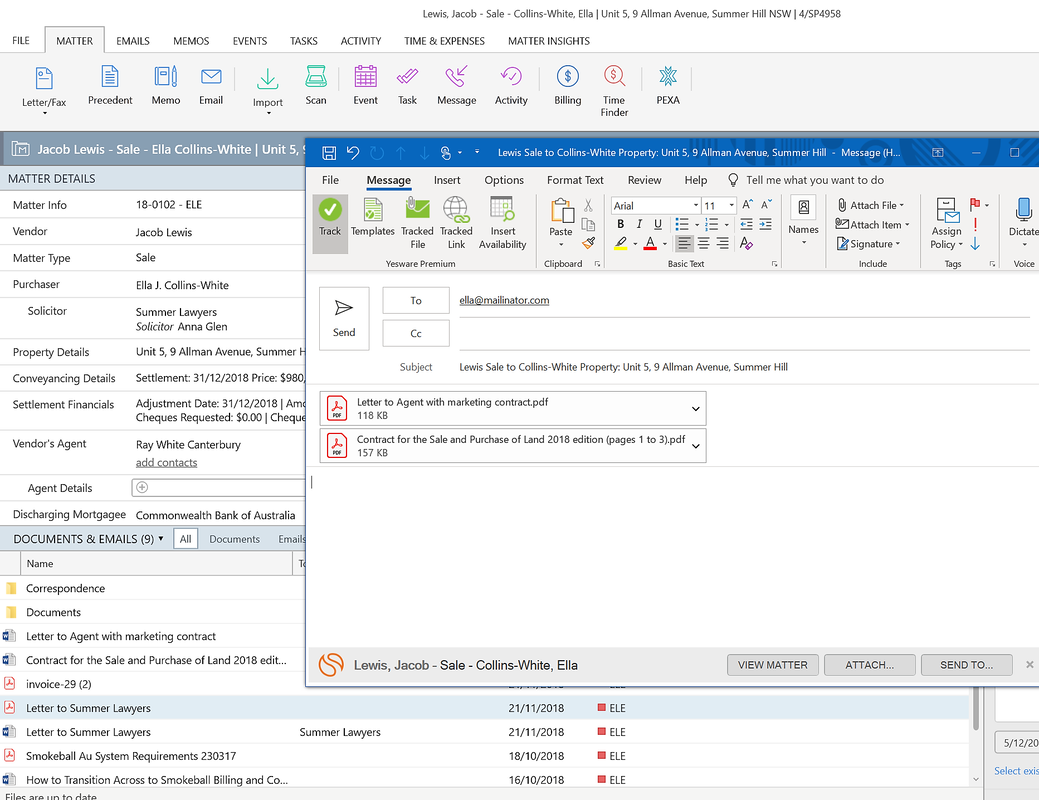Open the Insert tab in message window
1039x800 pixels.
pos(447,180)
